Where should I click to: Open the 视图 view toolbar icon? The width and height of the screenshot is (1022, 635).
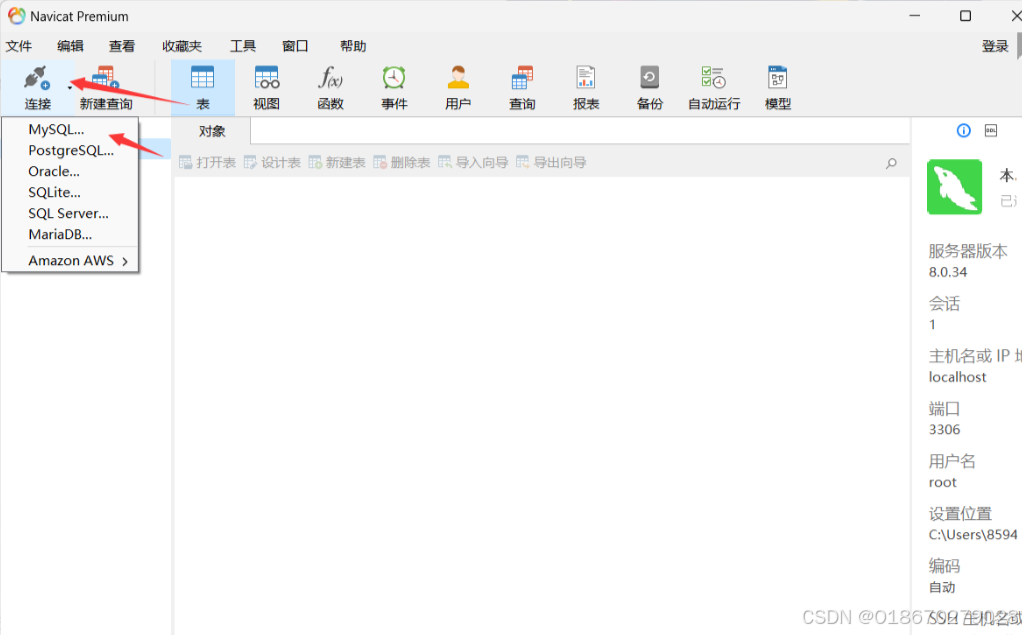(x=267, y=78)
